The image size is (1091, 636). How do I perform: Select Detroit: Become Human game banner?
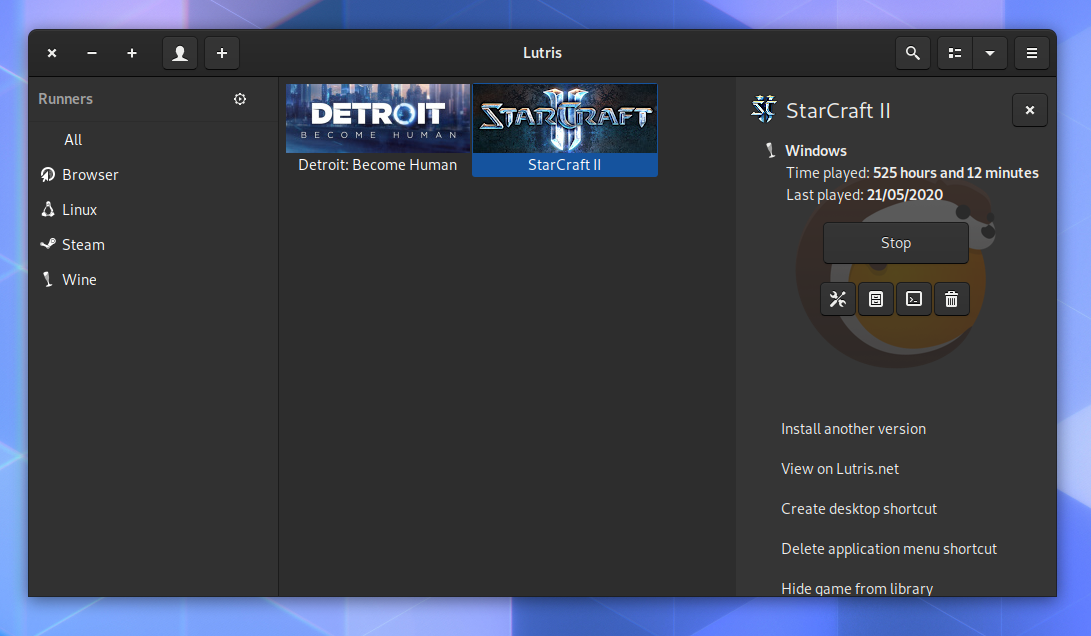378,118
